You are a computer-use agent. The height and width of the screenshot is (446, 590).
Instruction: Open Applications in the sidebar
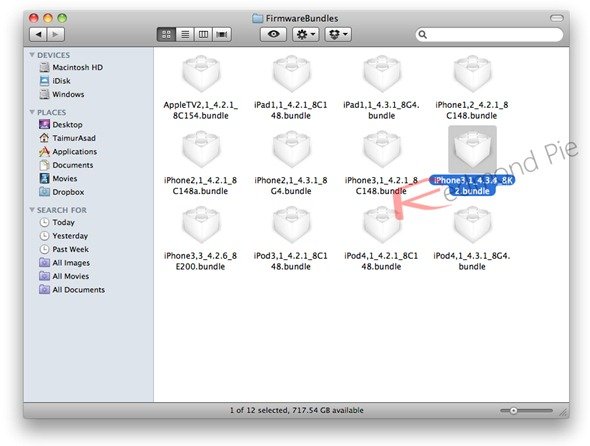(68, 152)
